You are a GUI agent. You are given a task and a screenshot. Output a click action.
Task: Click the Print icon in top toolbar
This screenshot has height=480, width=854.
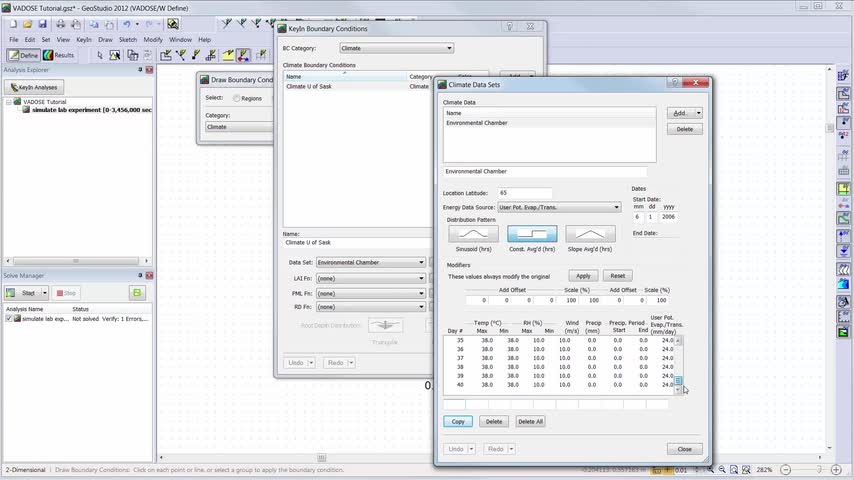pos(61,24)
